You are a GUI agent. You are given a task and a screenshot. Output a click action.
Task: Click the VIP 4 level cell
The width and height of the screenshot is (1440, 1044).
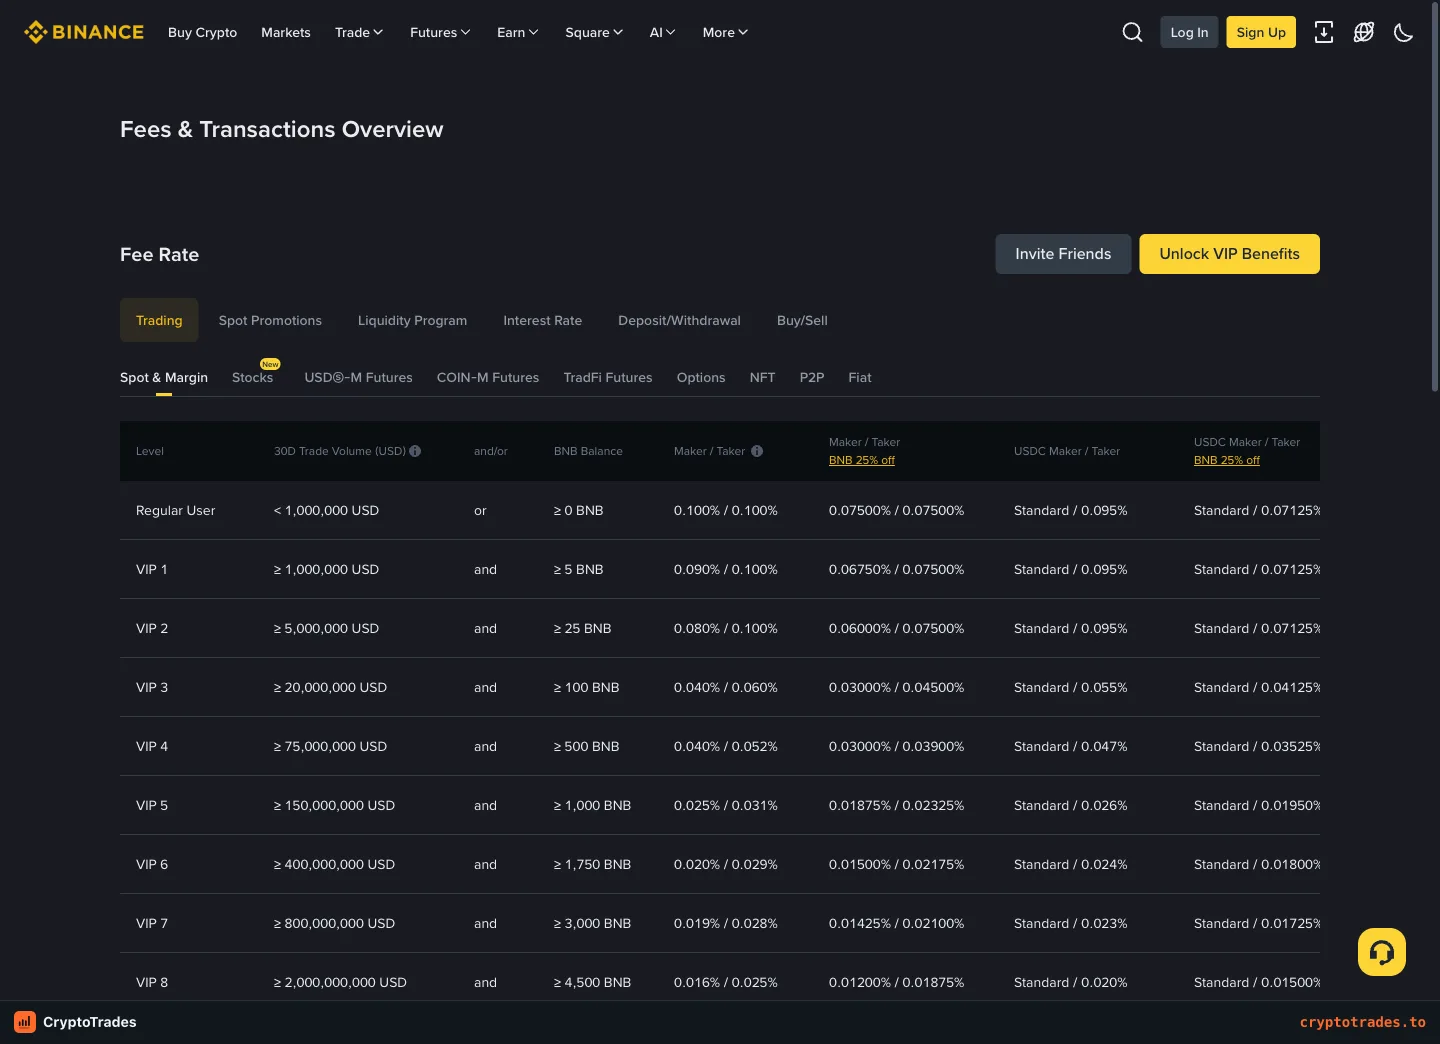[152, 746]
